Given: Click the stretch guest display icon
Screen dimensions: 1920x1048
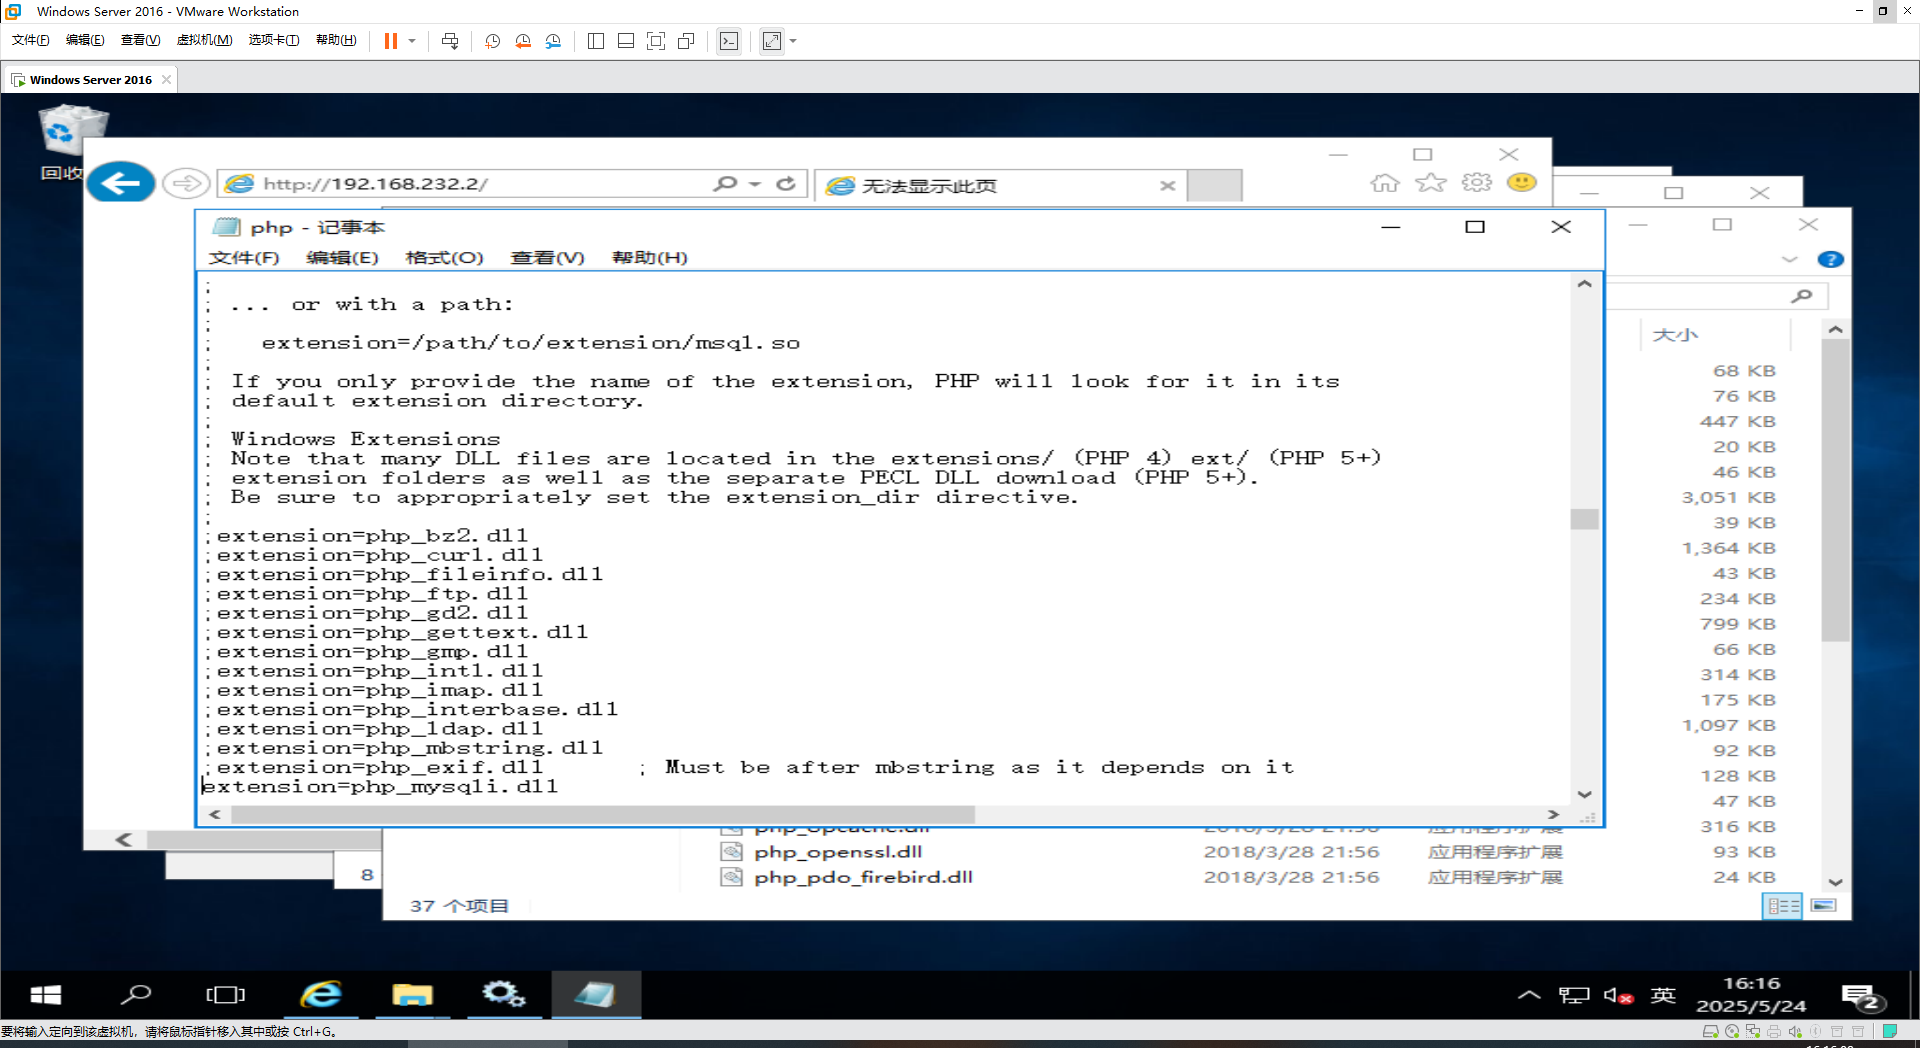Looking at the screenshot, I should click(772, 41).
